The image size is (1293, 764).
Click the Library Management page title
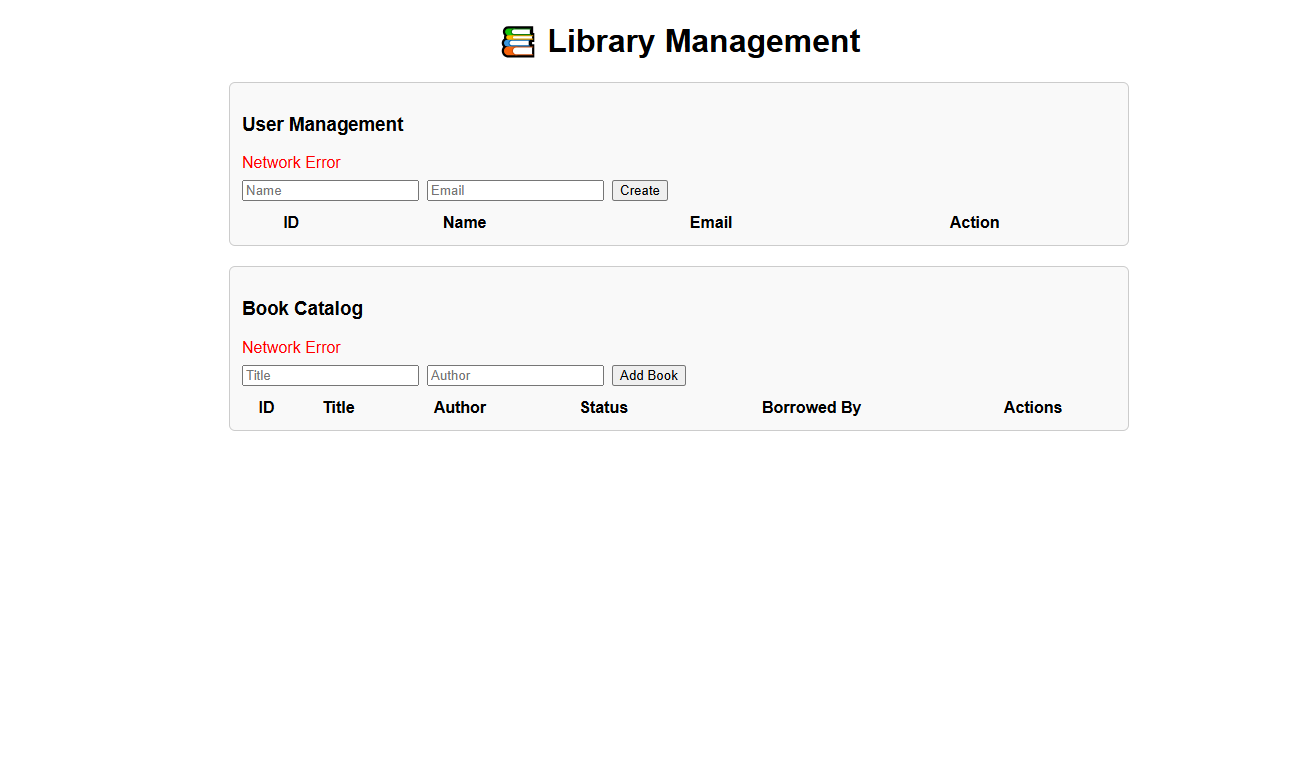[x=703, y=42]
